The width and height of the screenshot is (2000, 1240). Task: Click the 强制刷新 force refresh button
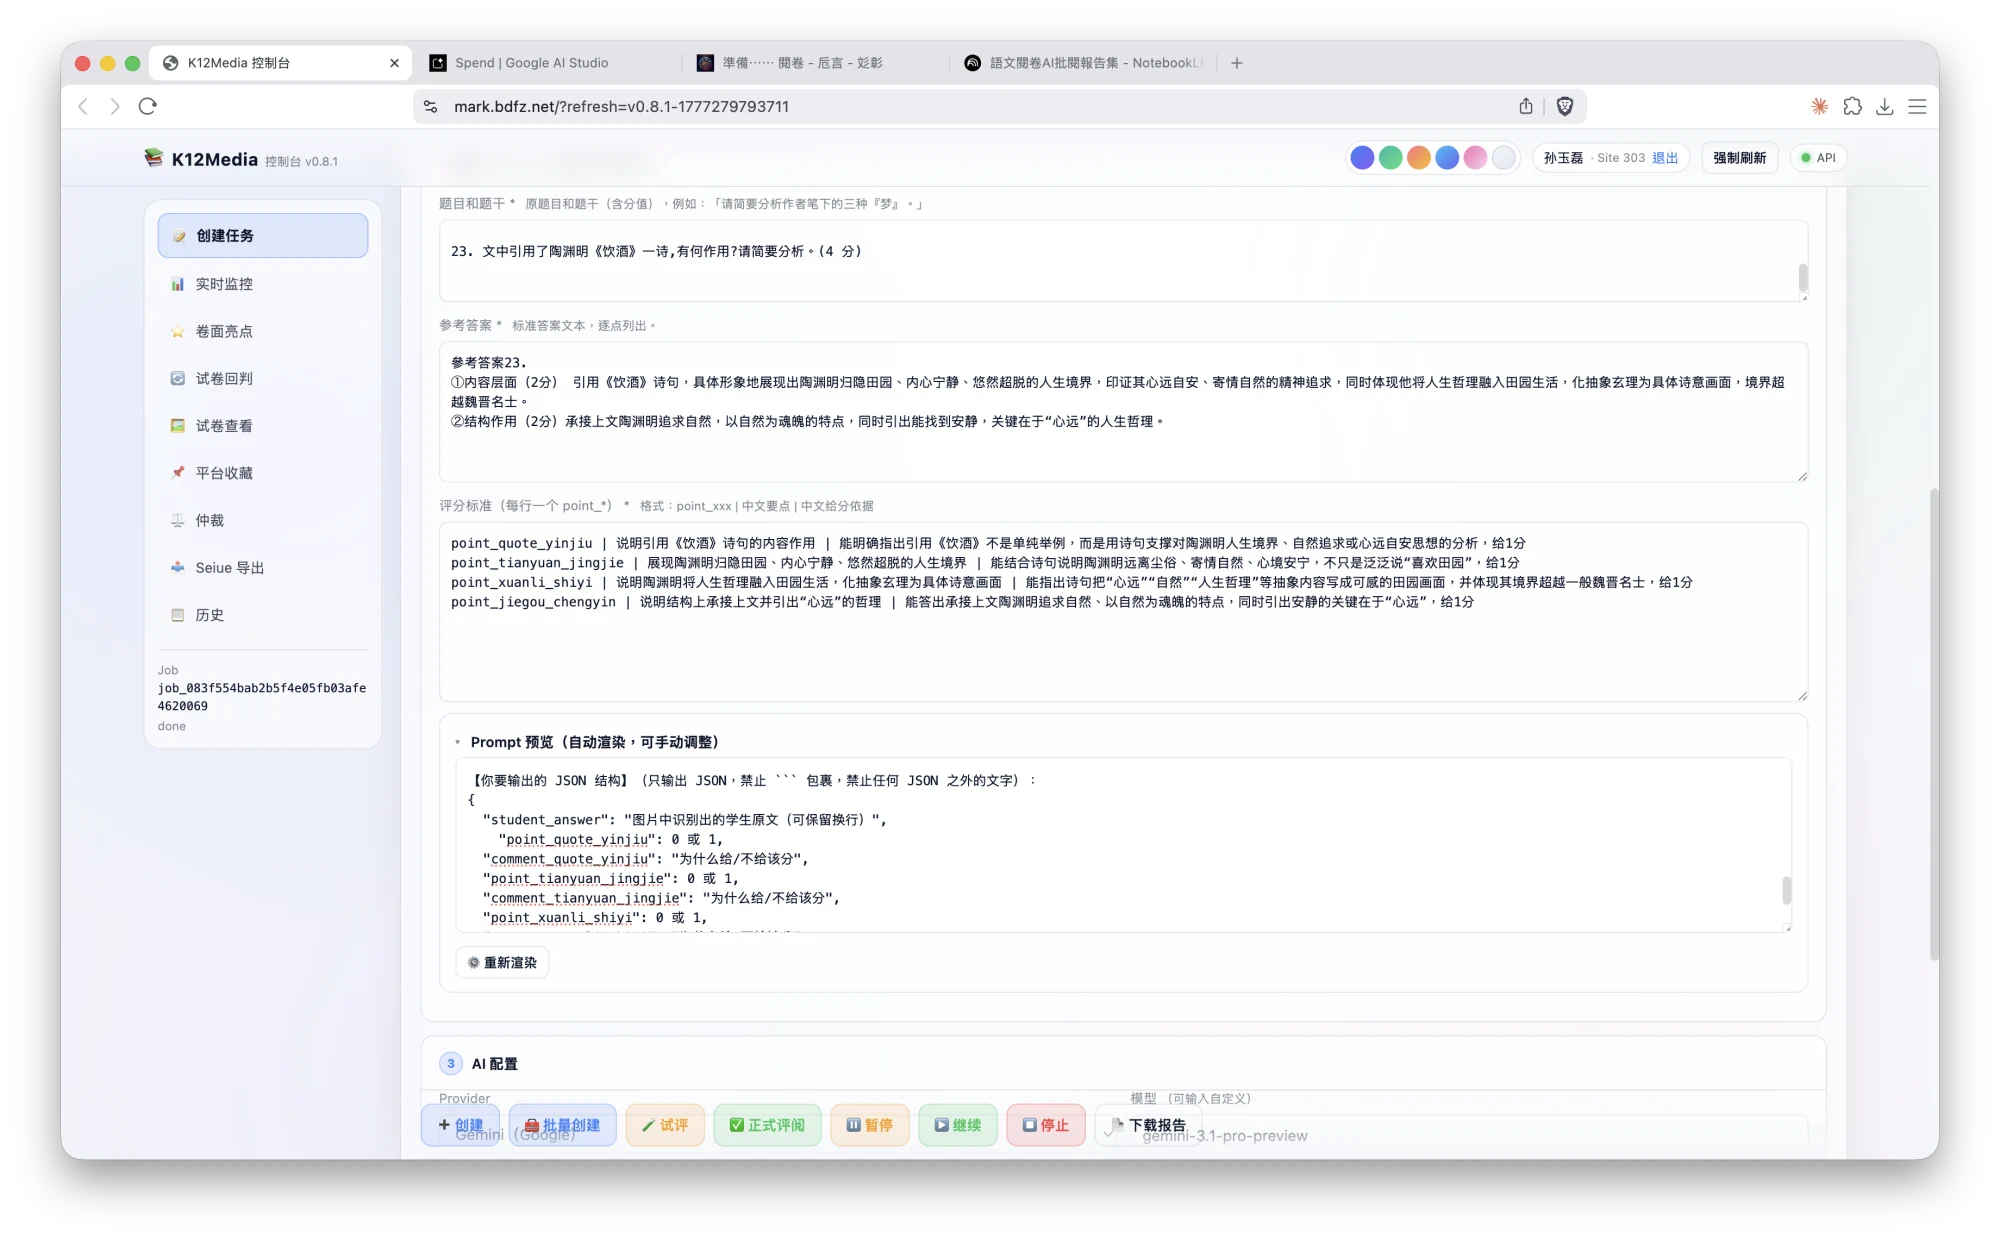[1739, 157]
